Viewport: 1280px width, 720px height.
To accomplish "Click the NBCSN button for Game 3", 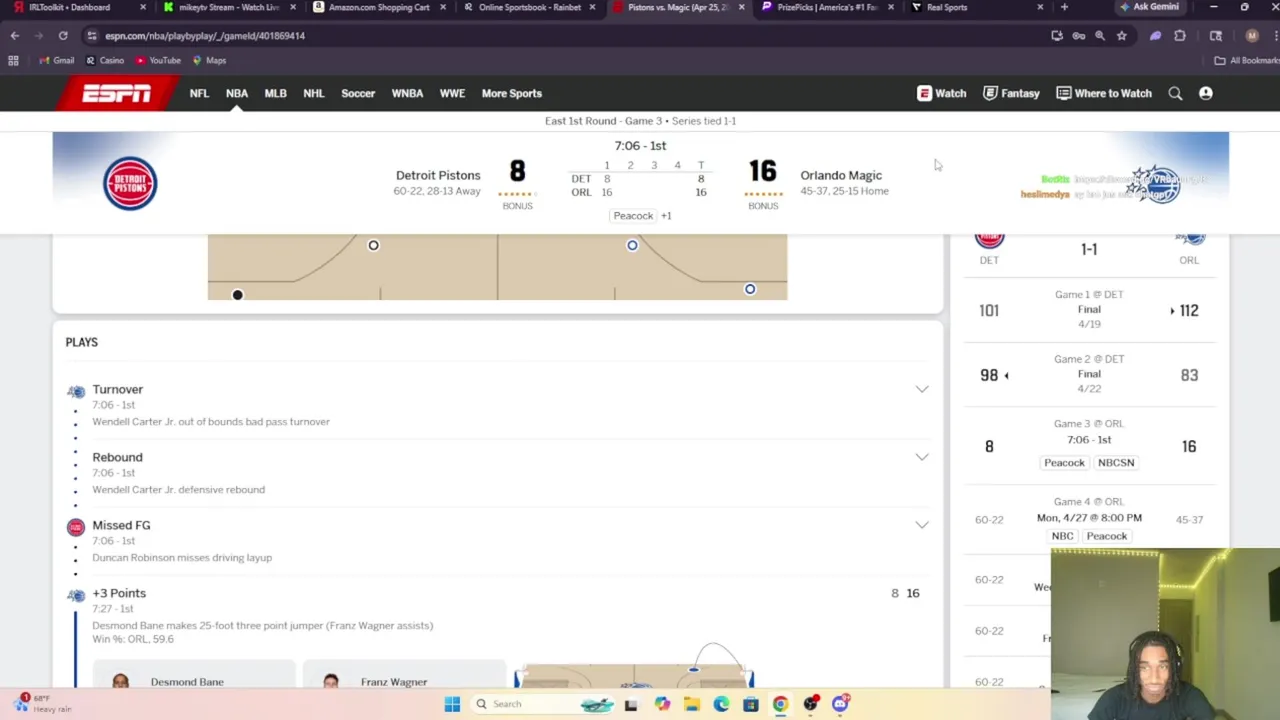I will coord(1116,463).
